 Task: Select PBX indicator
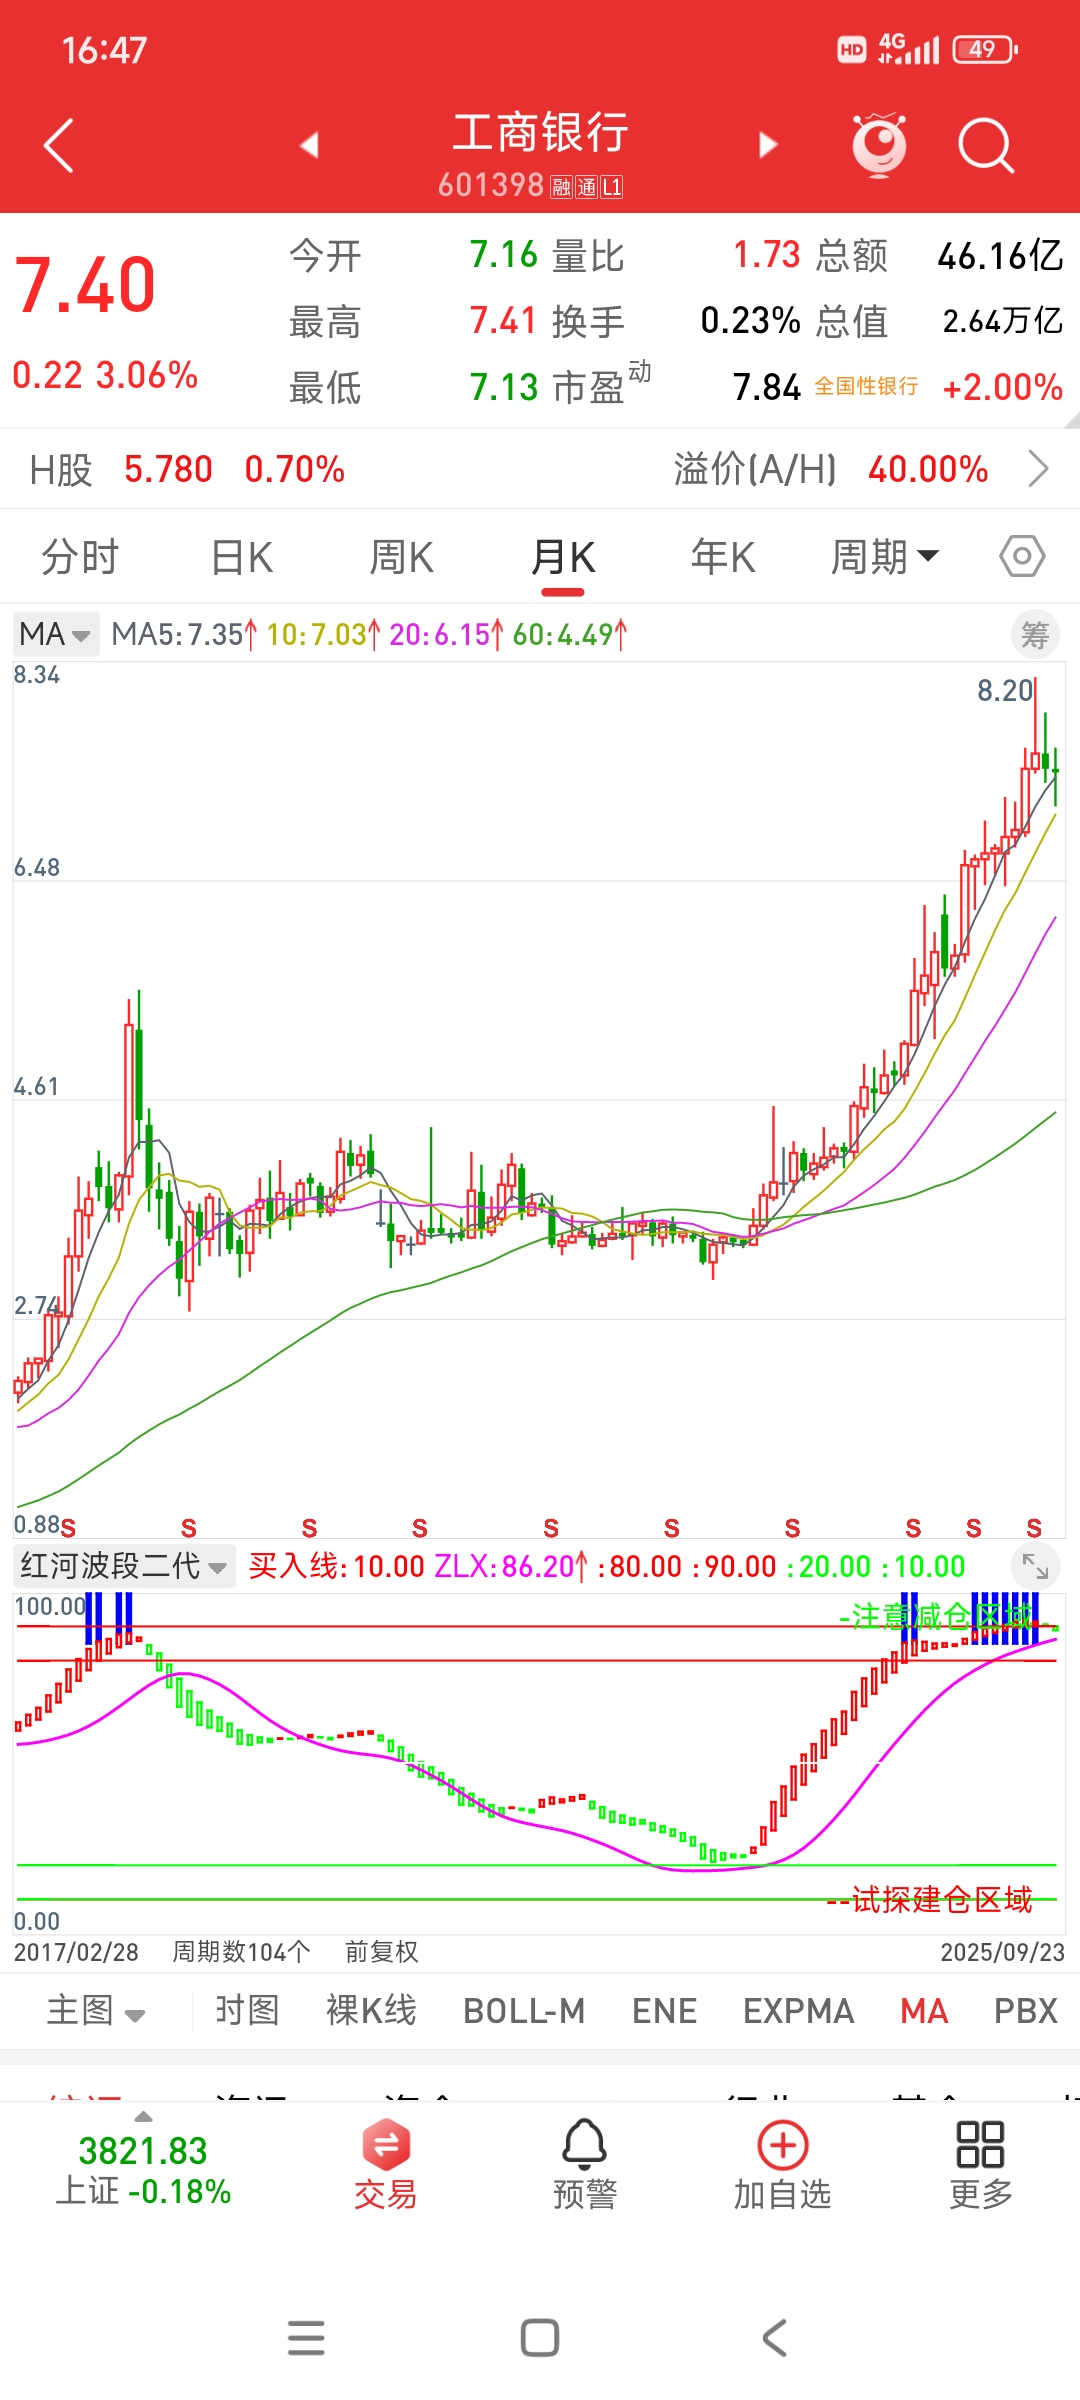pos(1026,2011)
